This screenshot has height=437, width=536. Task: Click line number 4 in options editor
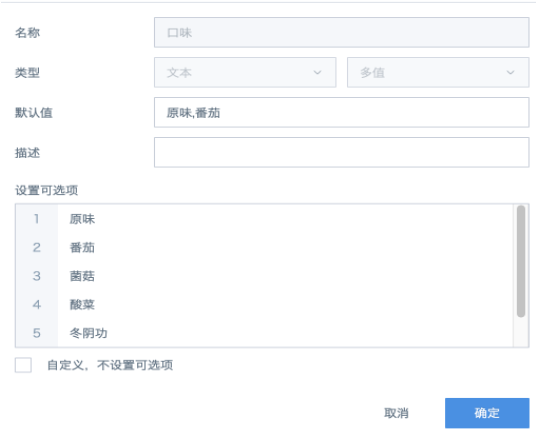[x=37, y=305]
